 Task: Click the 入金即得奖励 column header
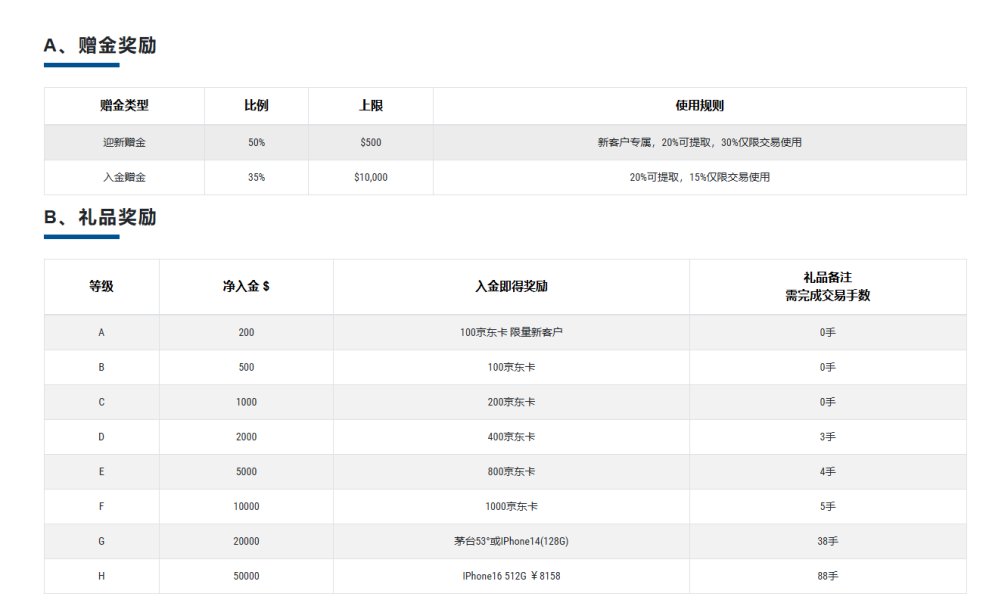point(511,287)
